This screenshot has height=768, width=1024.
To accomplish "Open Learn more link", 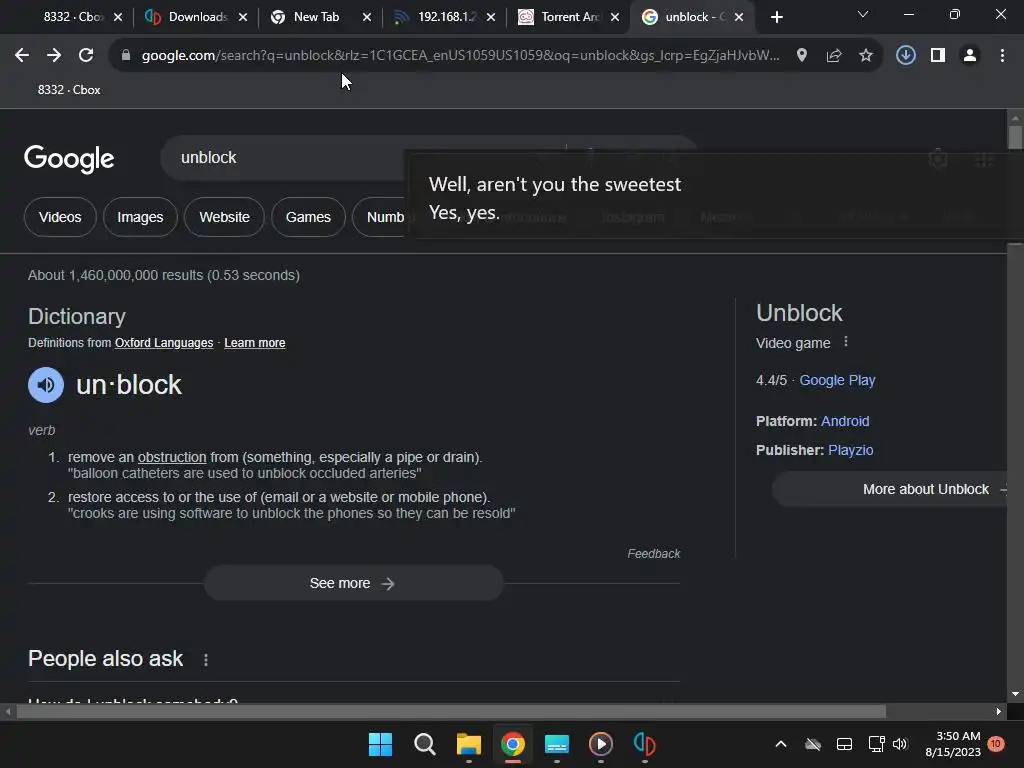I will click(x=255, y=343).
